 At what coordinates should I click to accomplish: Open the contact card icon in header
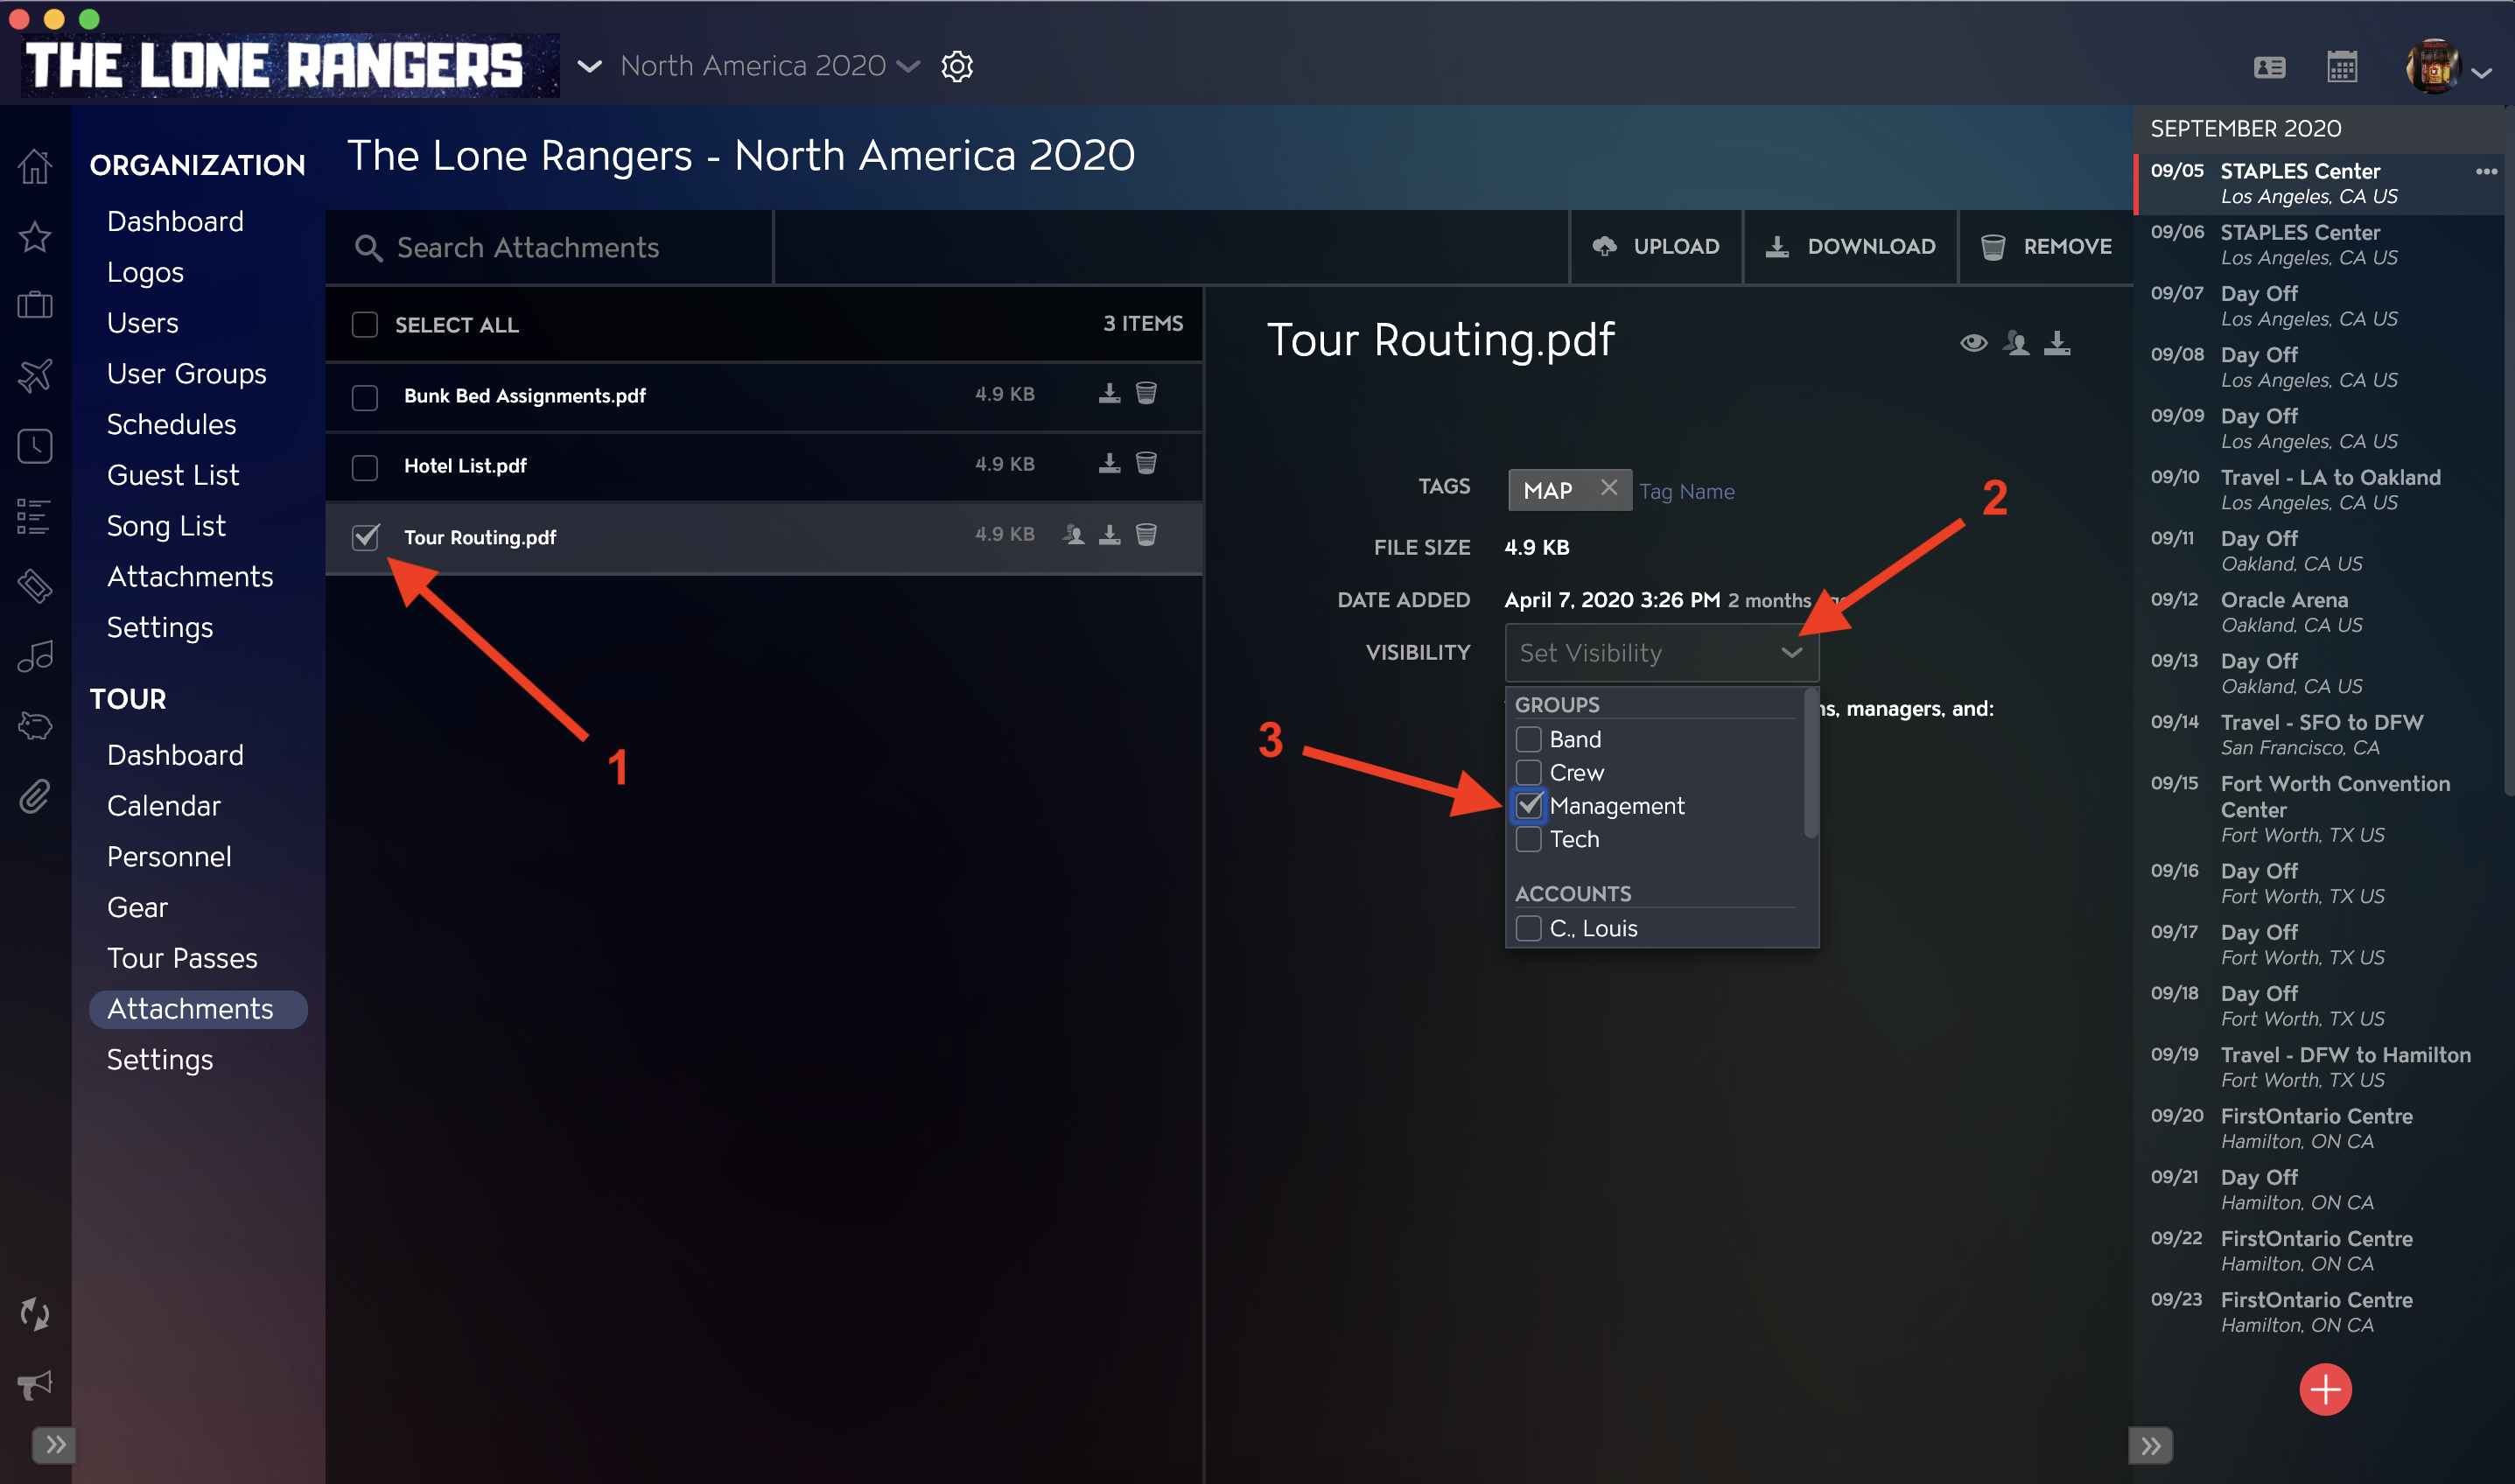(2269, 67)
